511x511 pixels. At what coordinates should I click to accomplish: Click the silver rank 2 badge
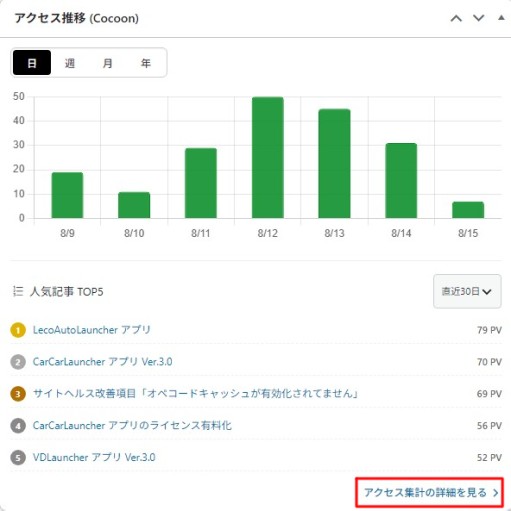(x=18, y=362)
